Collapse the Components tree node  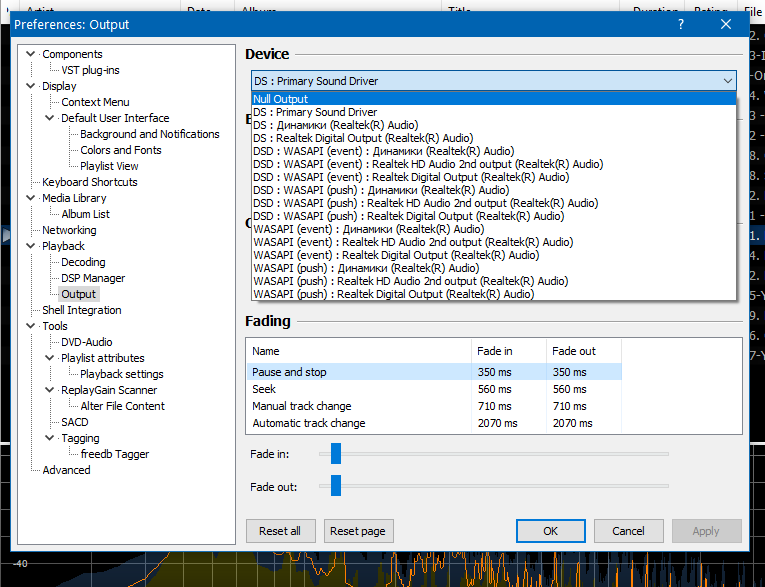click(31, 54)
